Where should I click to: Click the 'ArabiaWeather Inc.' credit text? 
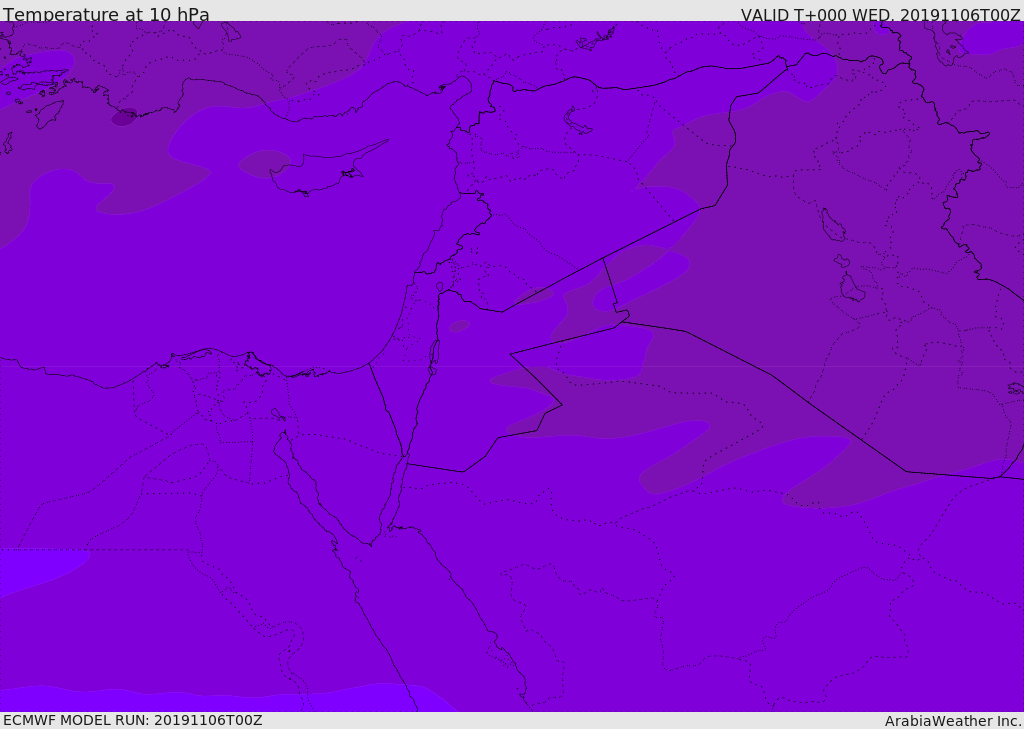tap(953, 721)
